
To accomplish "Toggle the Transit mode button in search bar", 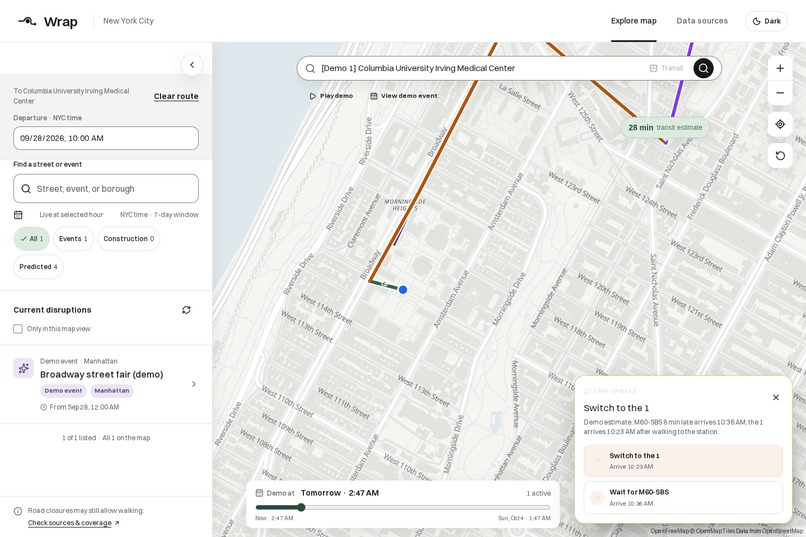I will point(666,68).
